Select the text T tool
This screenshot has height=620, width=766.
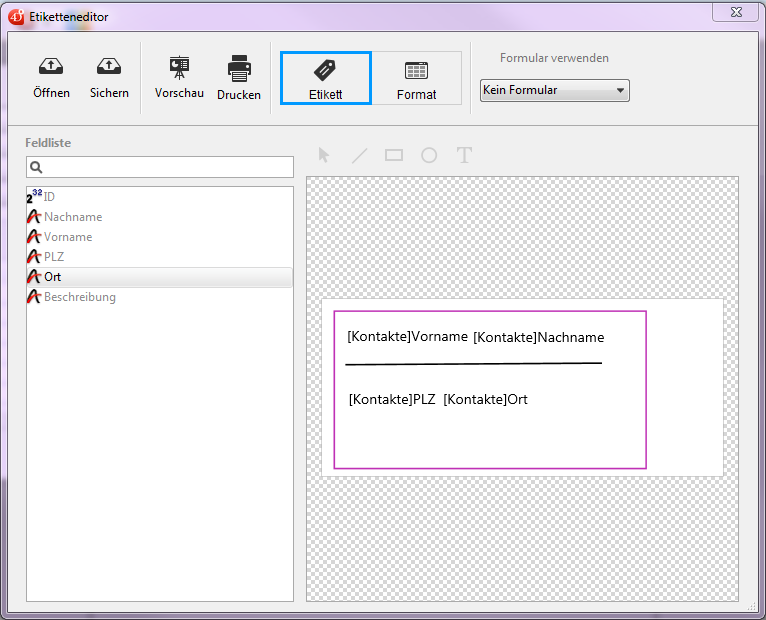coord(464,155)
